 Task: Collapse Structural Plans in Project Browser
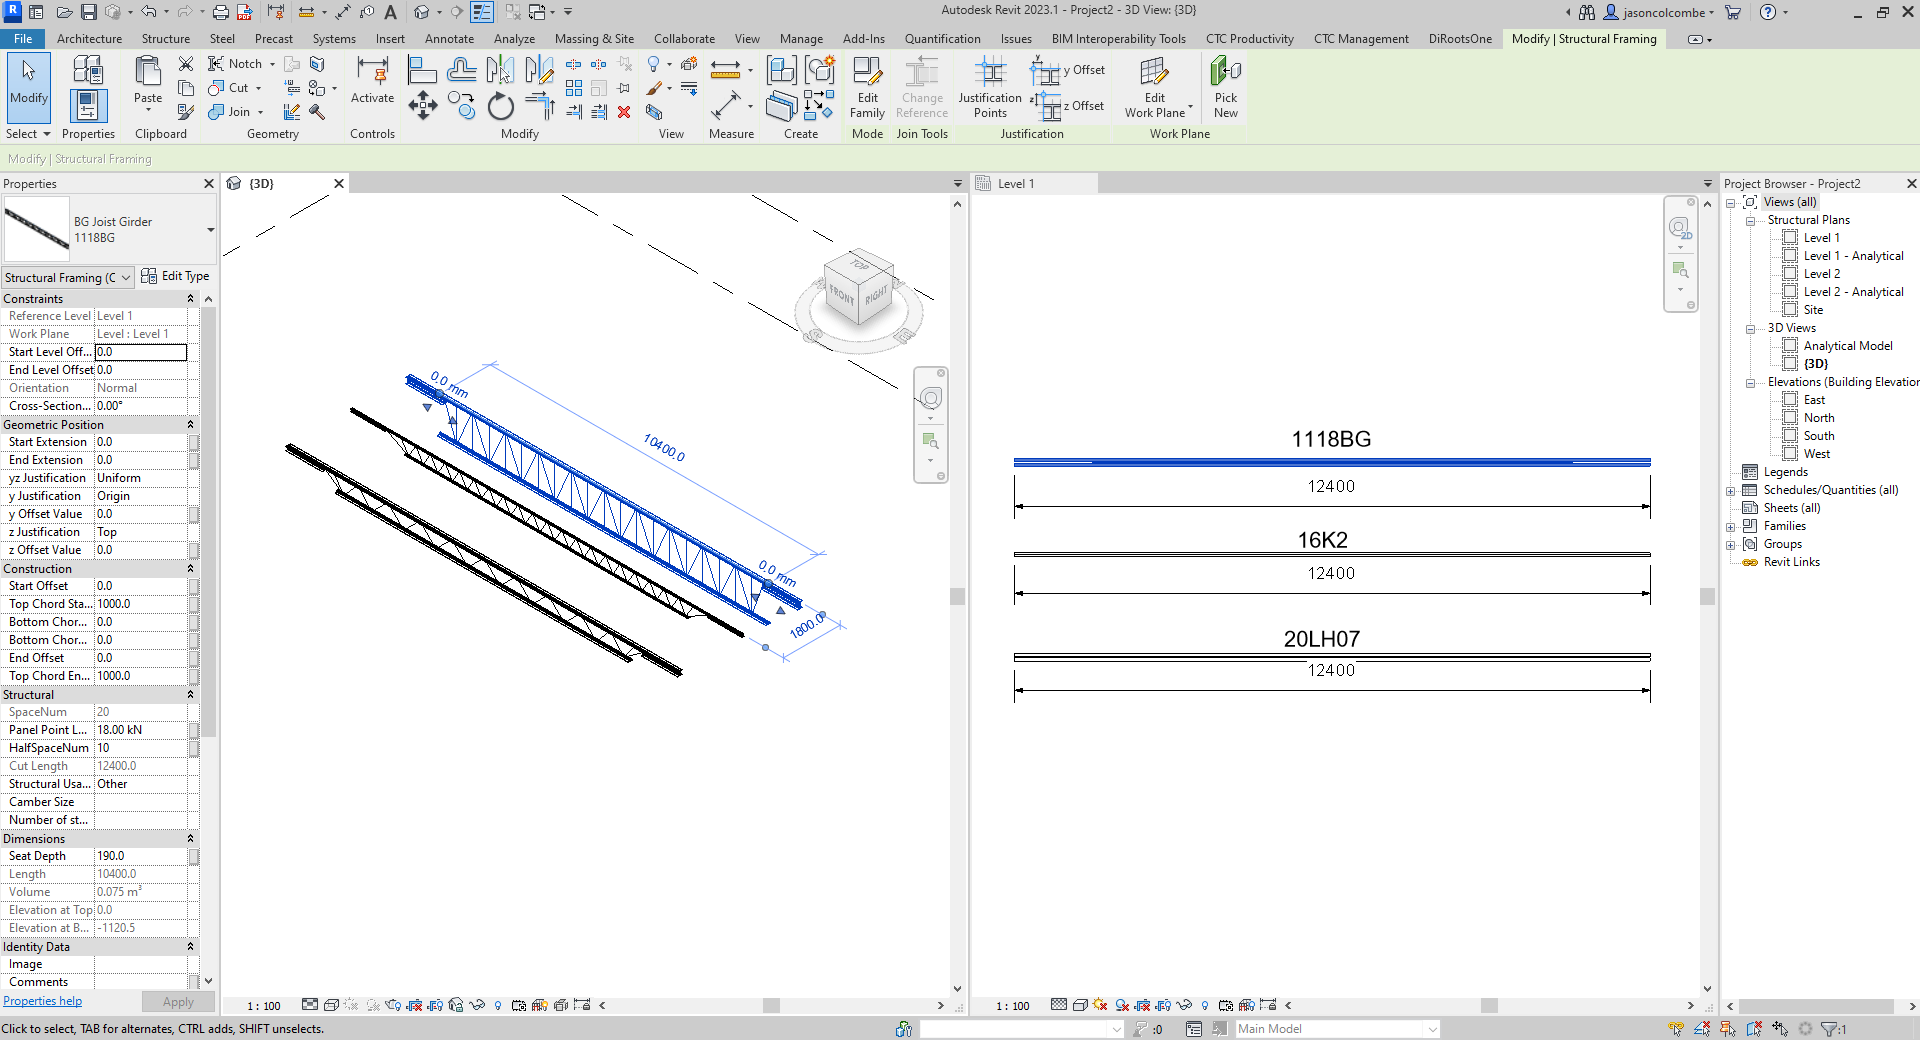point(1750,219)
